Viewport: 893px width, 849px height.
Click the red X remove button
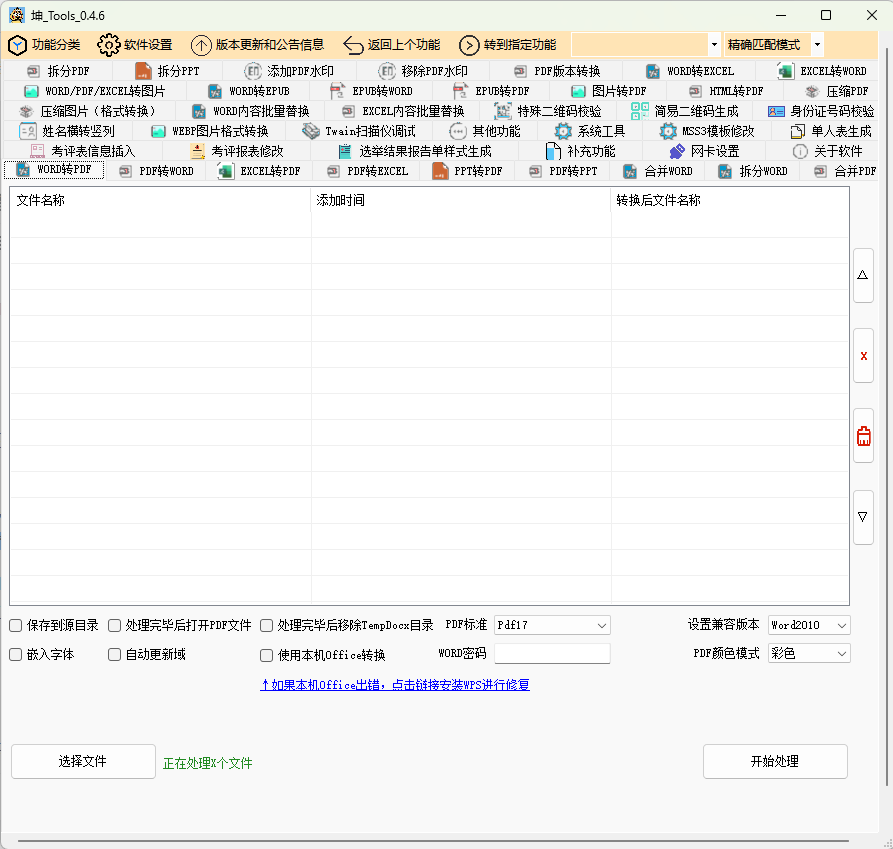(x=863, y=356)
